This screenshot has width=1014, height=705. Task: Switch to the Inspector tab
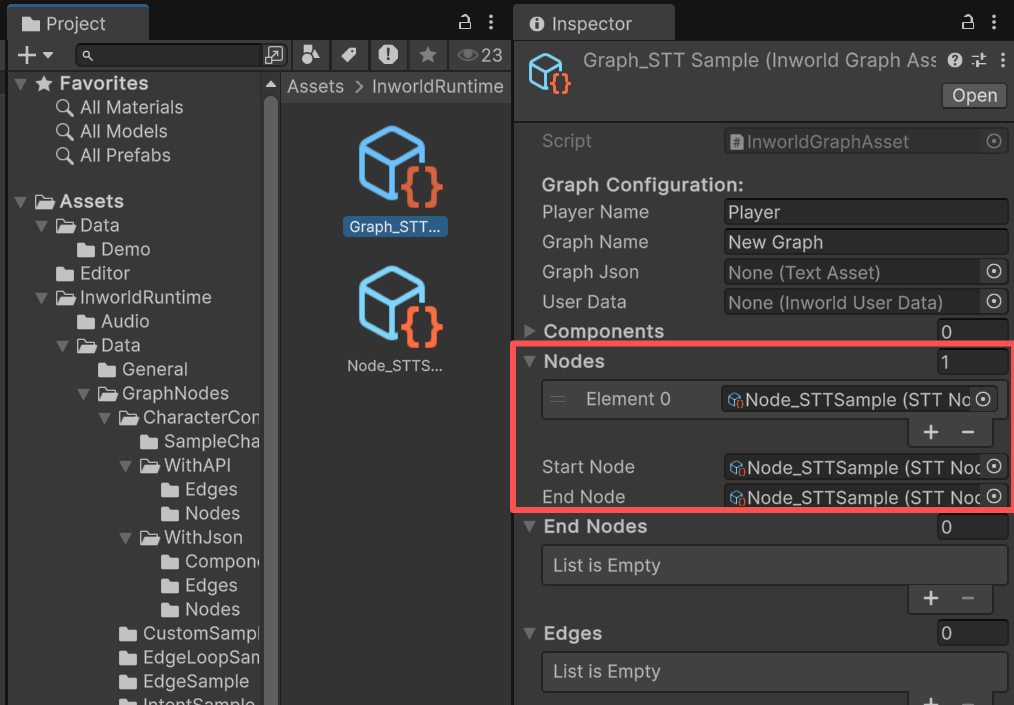click(593, 21)
